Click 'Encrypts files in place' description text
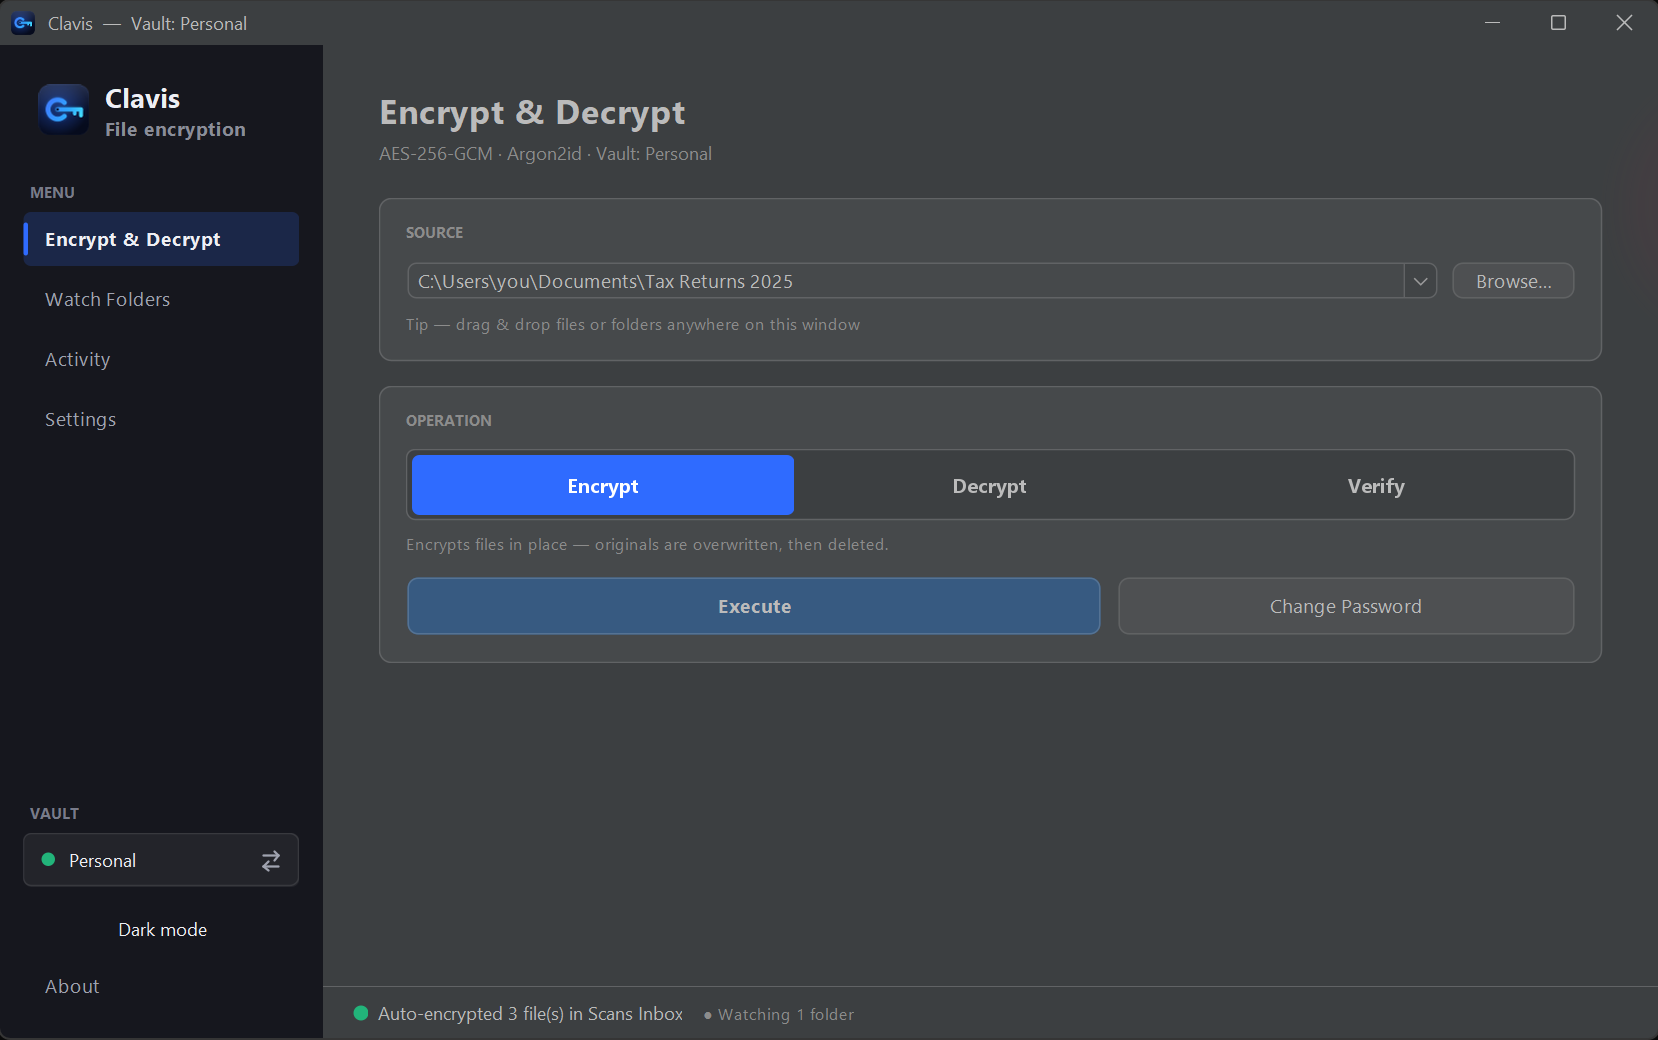1658x1040 pixels. click(647, 545)
